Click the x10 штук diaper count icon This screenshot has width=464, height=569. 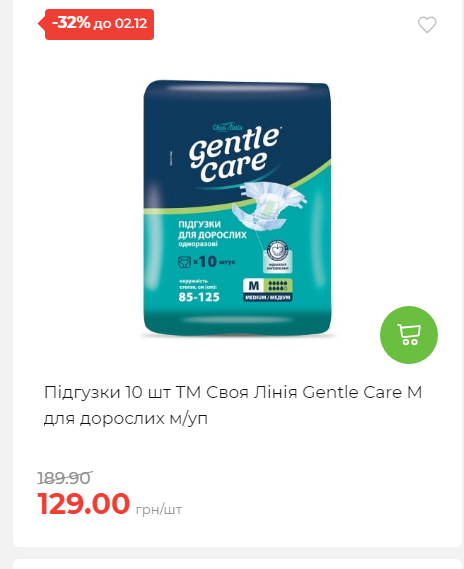(206, 261)
